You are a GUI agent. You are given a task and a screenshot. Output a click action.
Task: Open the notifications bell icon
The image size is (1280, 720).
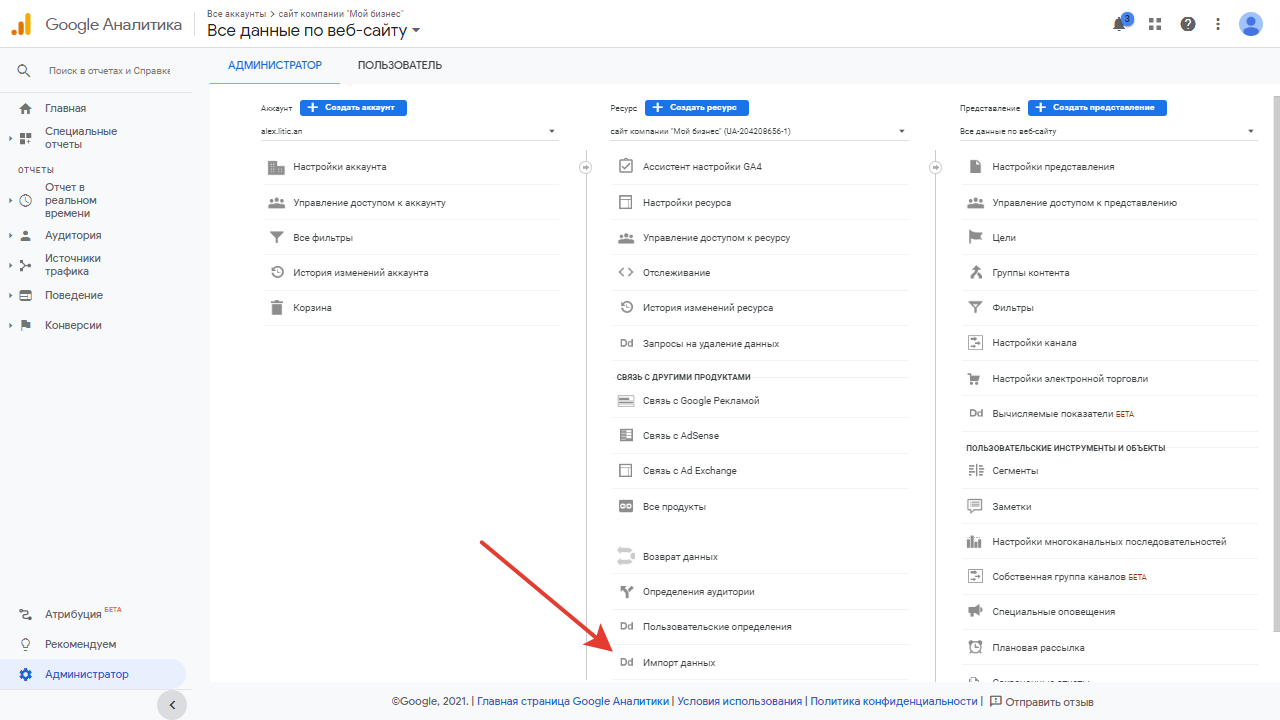pyautogui.click(x=1120, y=24)
